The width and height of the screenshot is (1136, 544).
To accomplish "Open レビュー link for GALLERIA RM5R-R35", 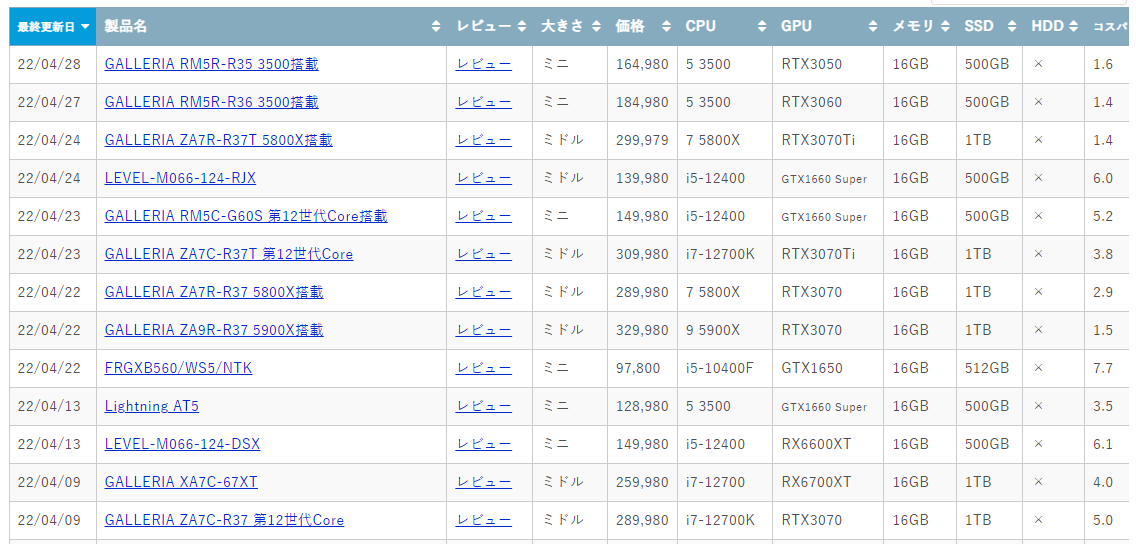I will tap(483, 64).
